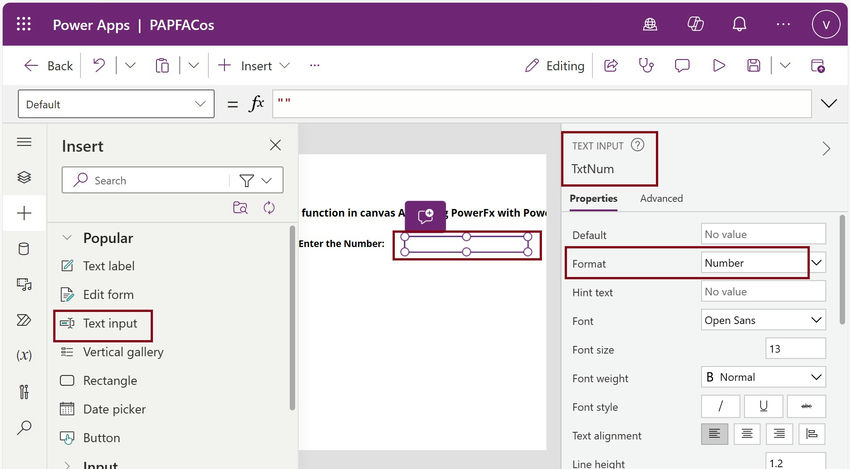Open the toolbar overflow ellipsis
This screenshot has height=469, width=850.
coord(314,66)
